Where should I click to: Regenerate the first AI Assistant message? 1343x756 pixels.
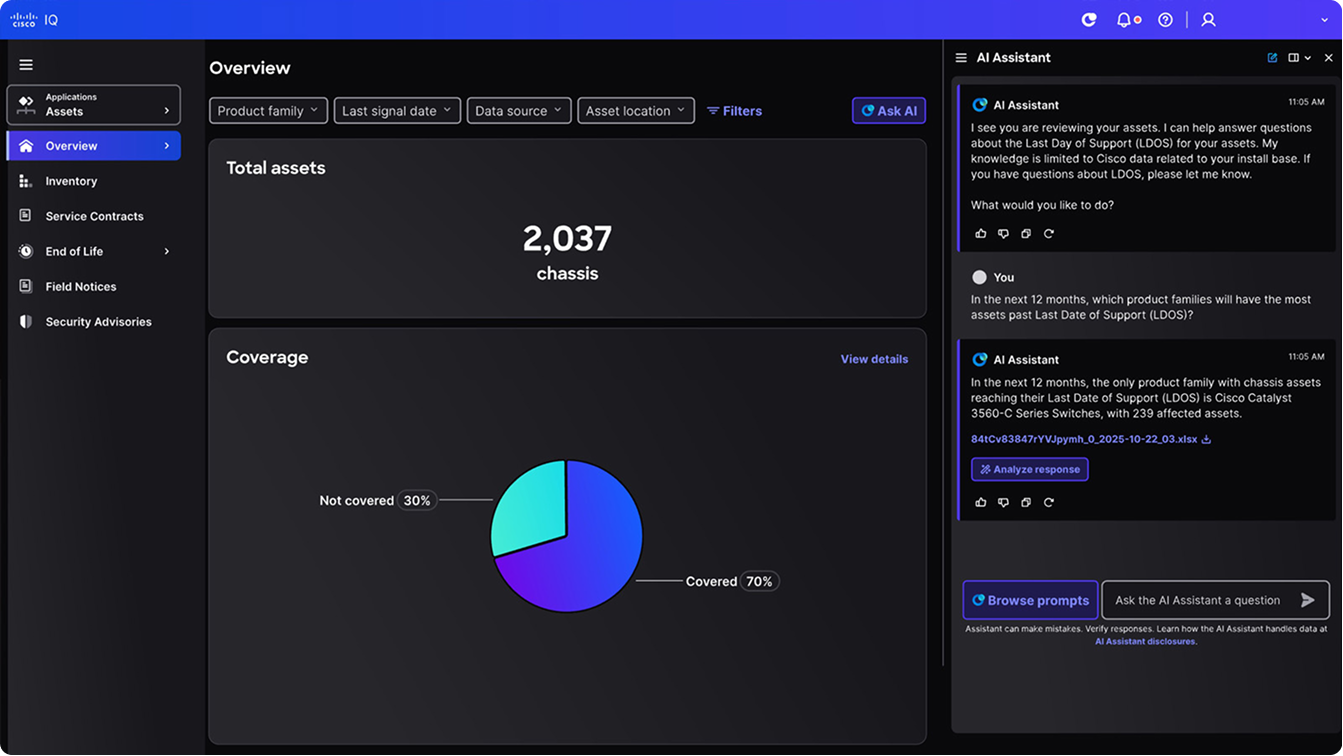point(1049,234)
